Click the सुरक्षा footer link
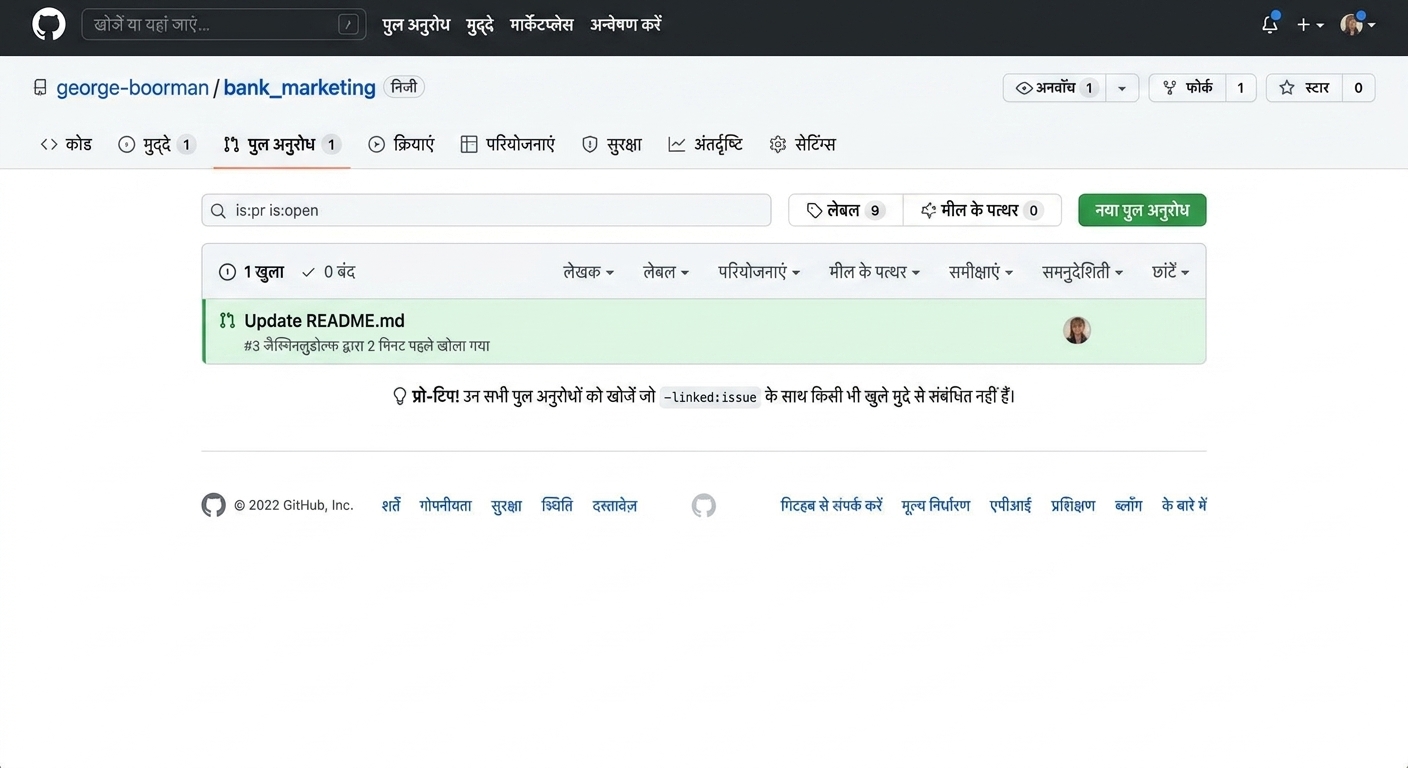This screenshot has height=768, width=1408. 507,505
